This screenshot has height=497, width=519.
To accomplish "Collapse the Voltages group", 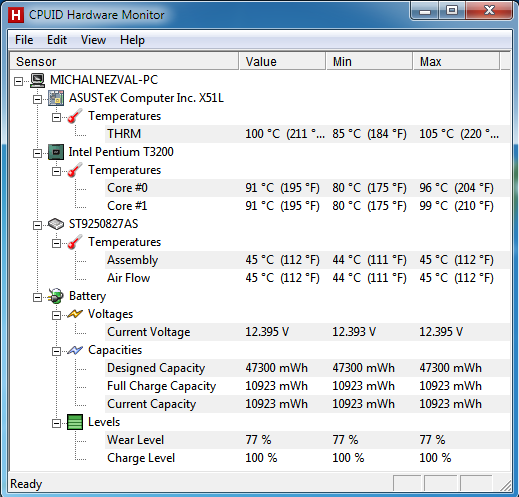I will tap(56, 315).
